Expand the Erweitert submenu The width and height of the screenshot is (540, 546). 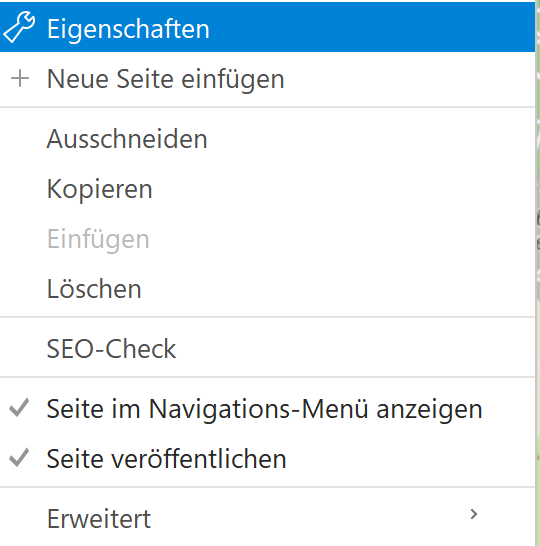click(267, 518)
